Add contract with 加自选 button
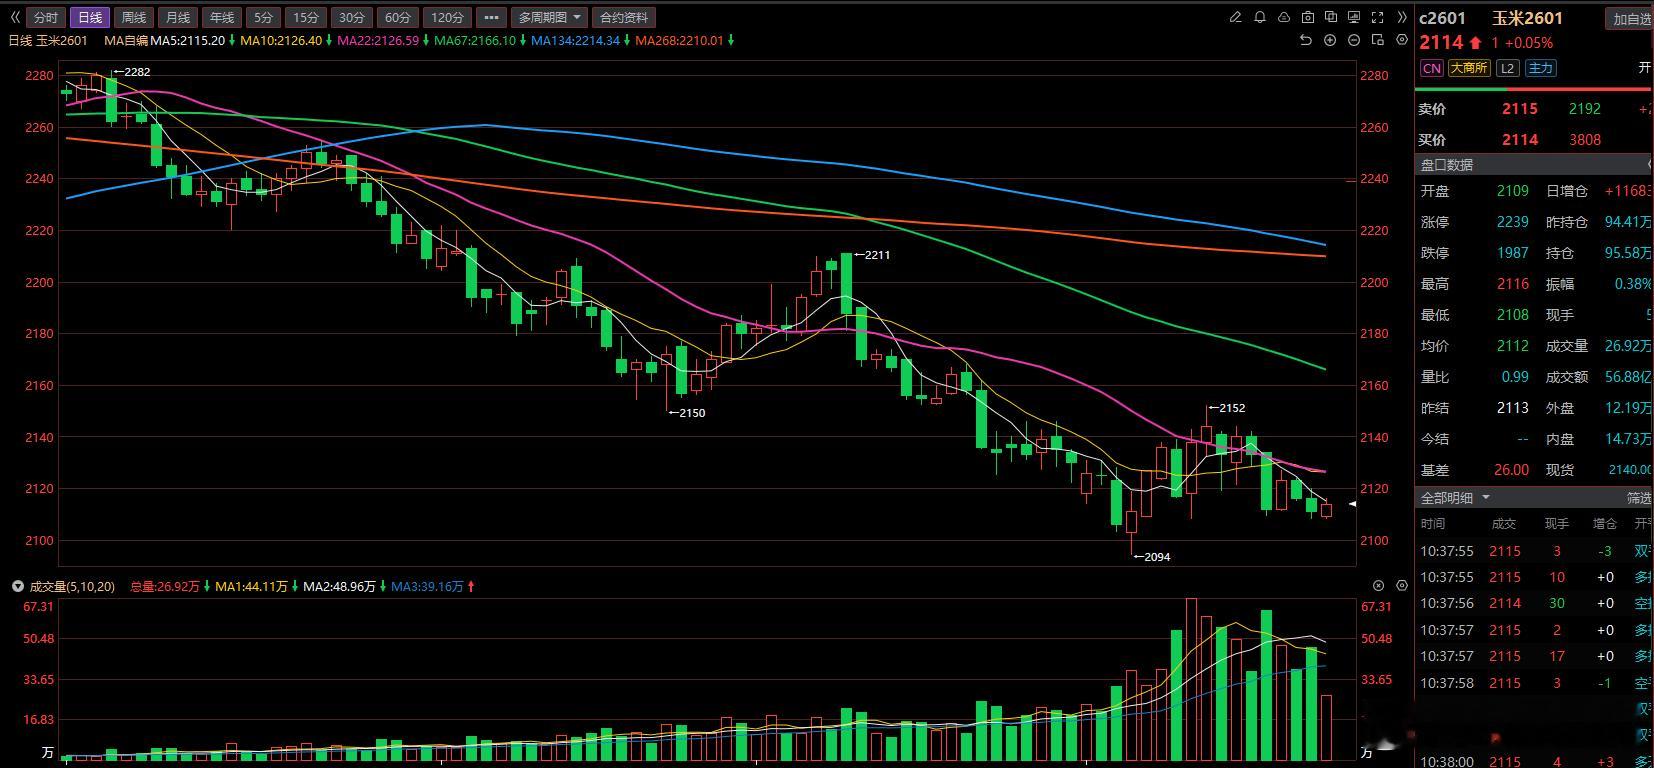1654x768 pixels. click(x=1630, y=18)
